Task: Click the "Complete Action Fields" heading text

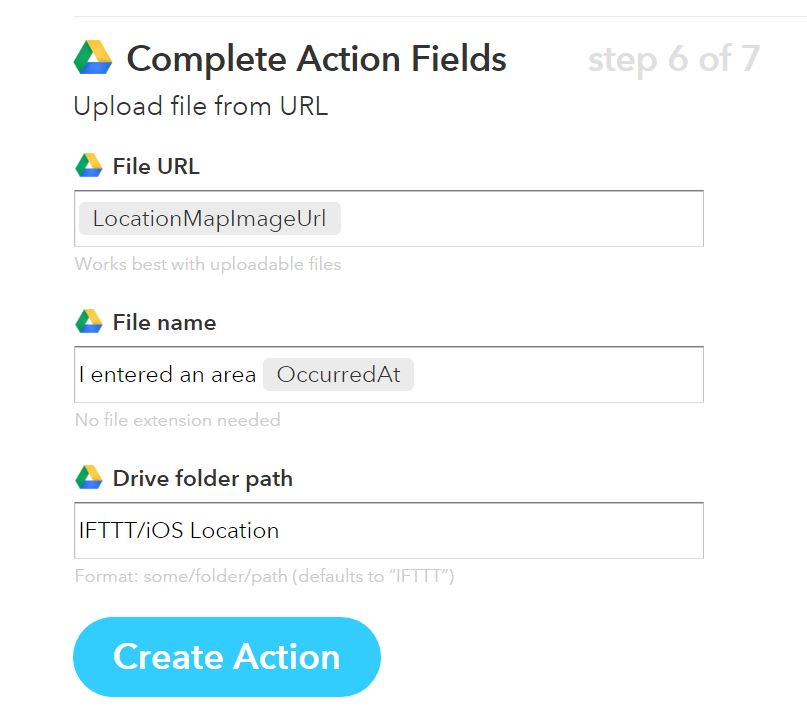Action: [x=316, y=59]
